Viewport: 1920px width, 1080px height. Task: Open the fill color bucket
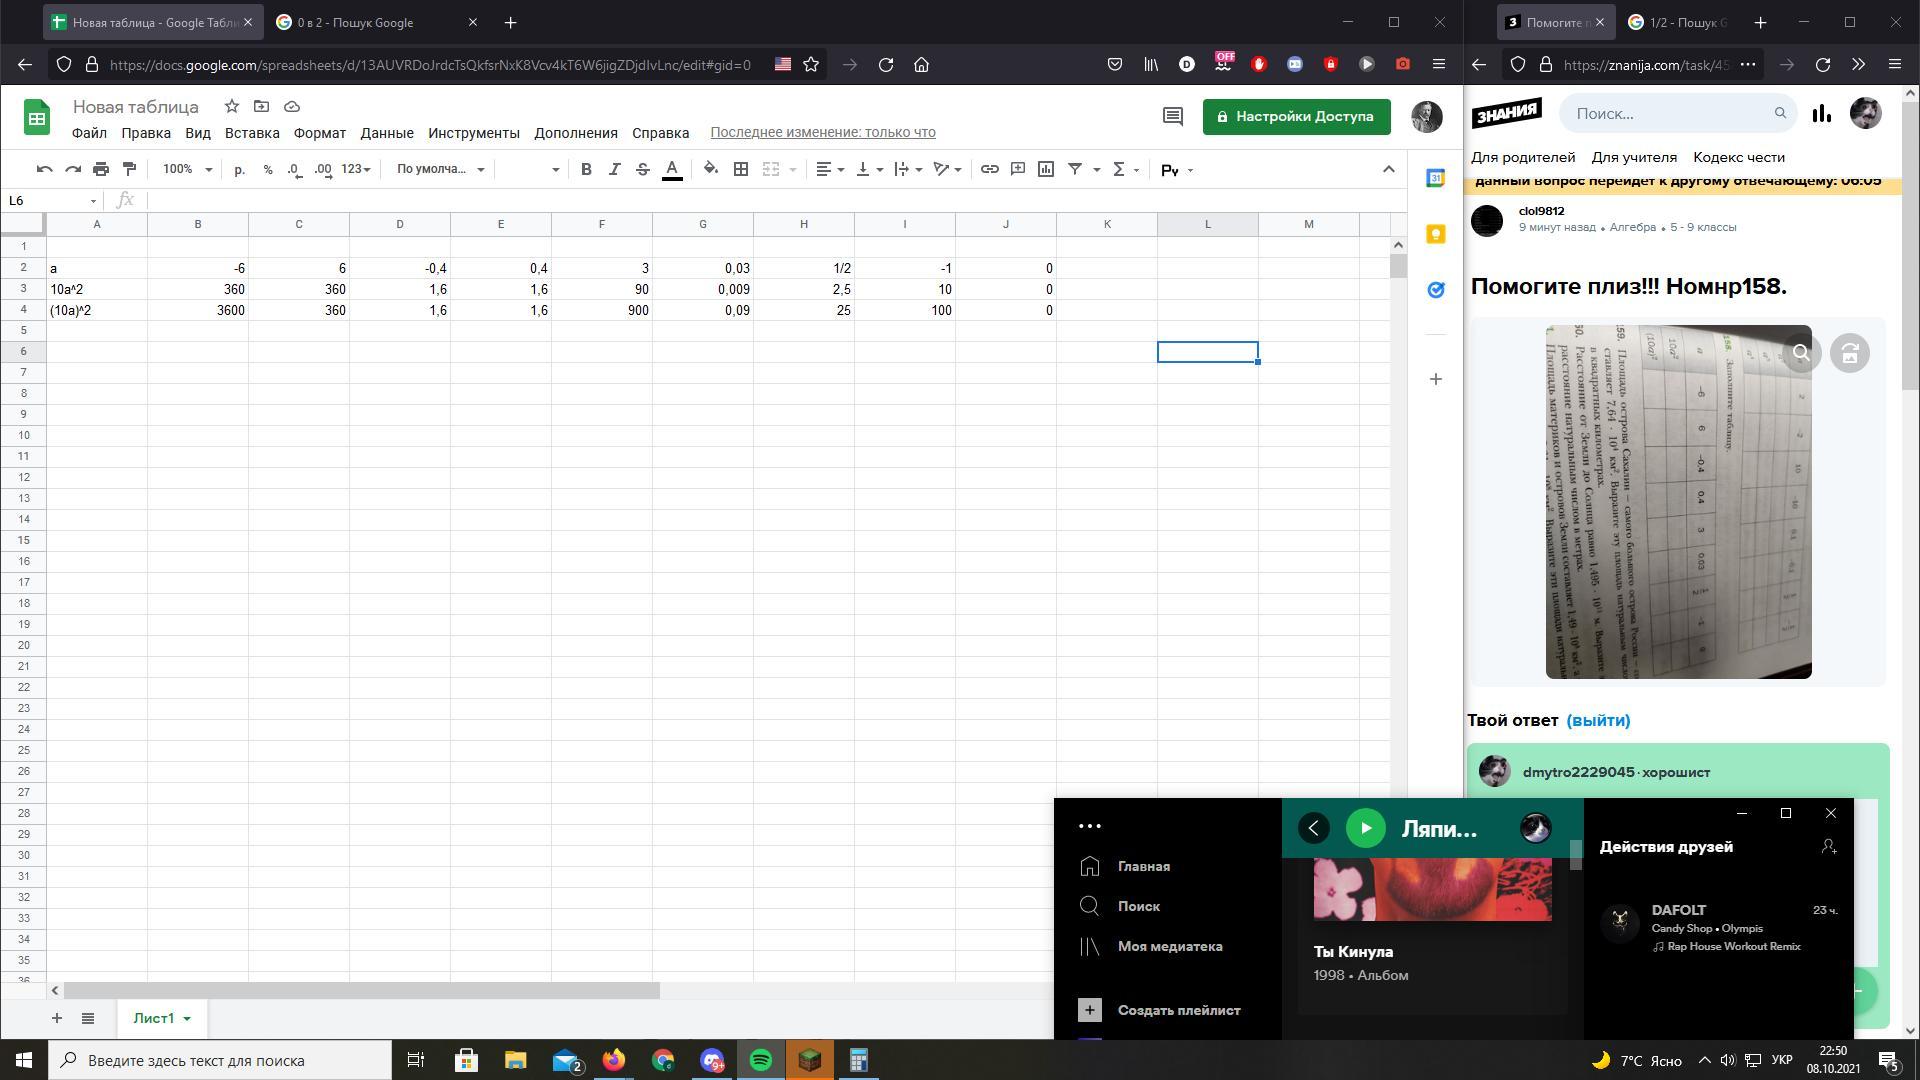(711, 170)
